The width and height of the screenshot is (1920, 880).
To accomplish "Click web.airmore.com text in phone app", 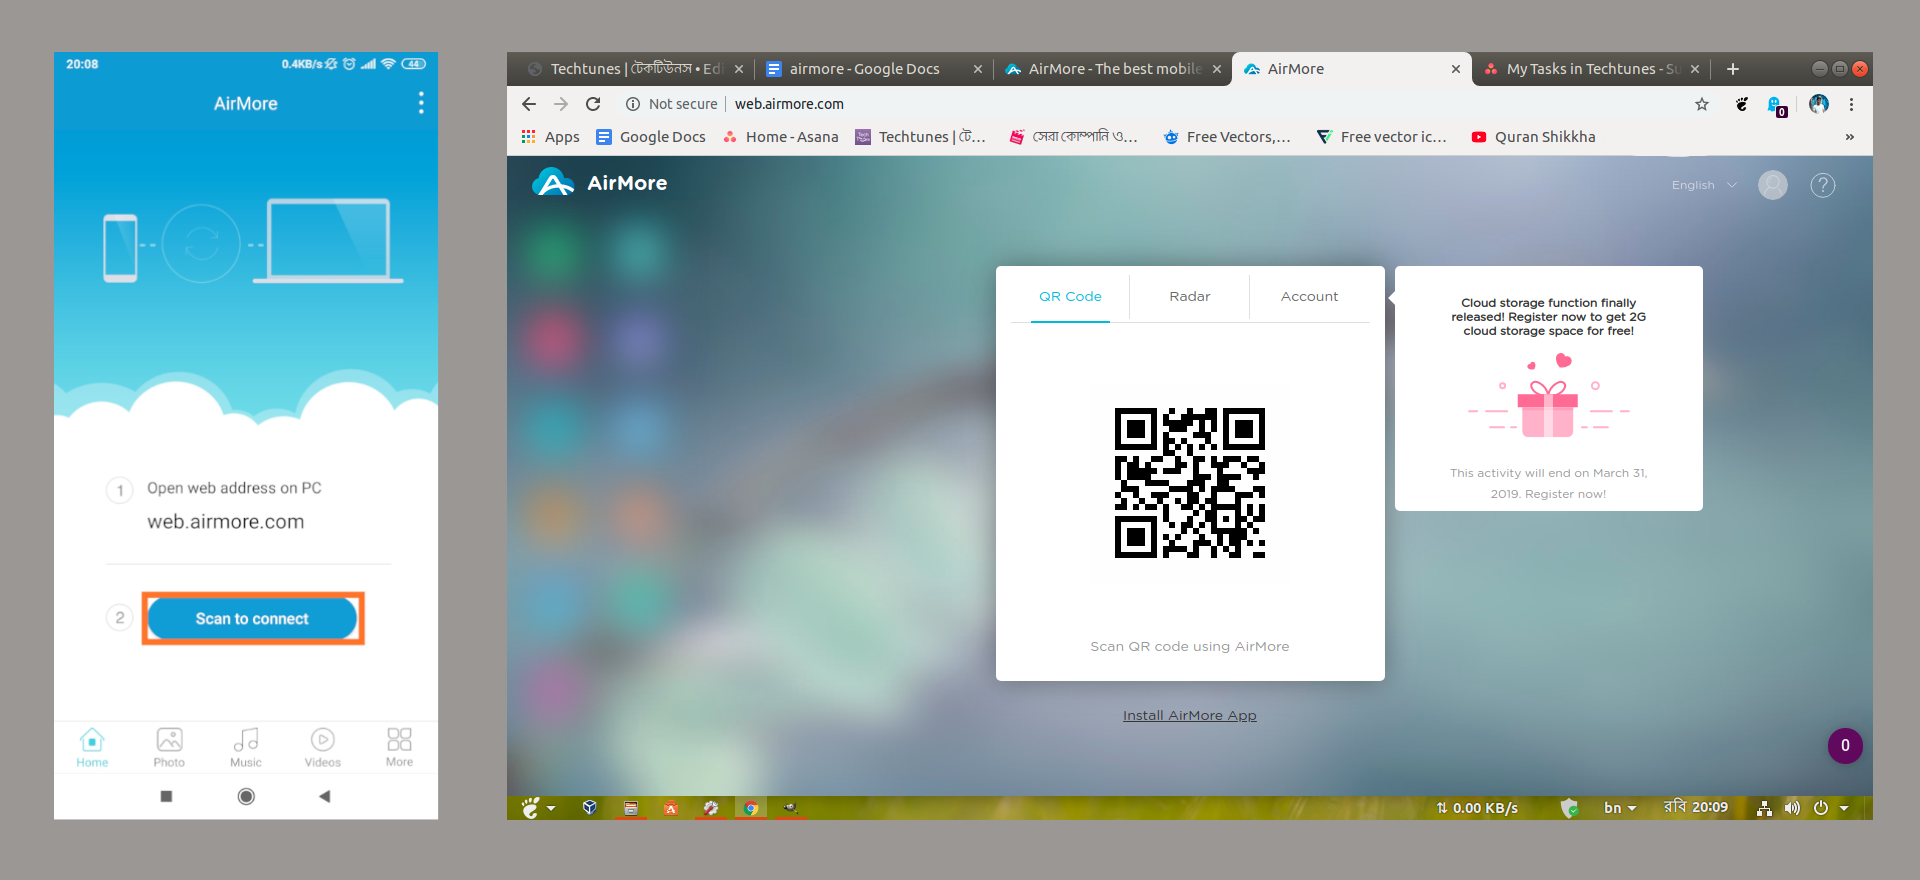I will (226, 522).
